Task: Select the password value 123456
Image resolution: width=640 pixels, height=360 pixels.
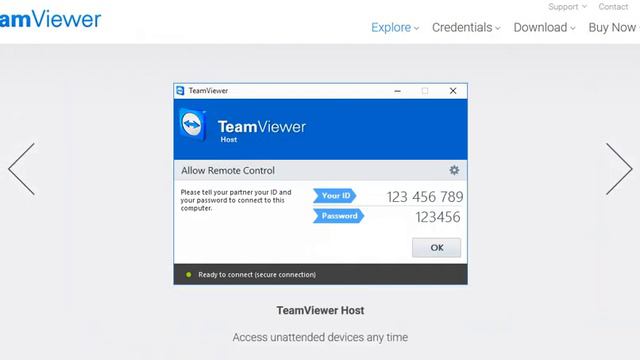Action: click(438, 217)
